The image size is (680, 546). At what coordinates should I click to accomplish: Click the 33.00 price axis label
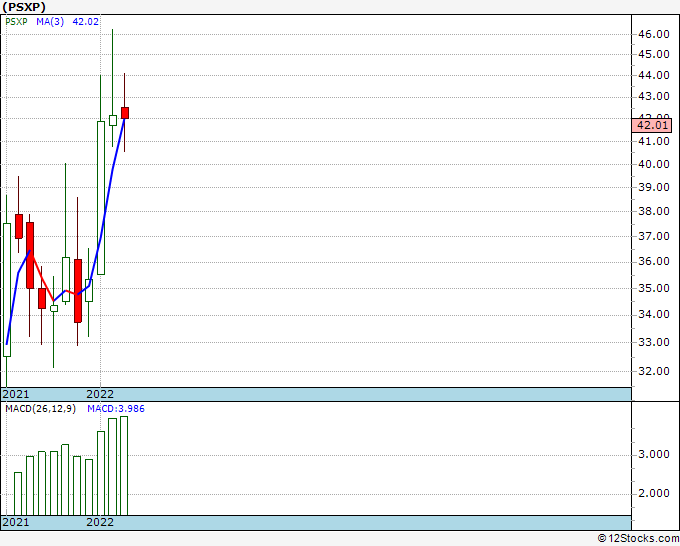pos(654,343)
